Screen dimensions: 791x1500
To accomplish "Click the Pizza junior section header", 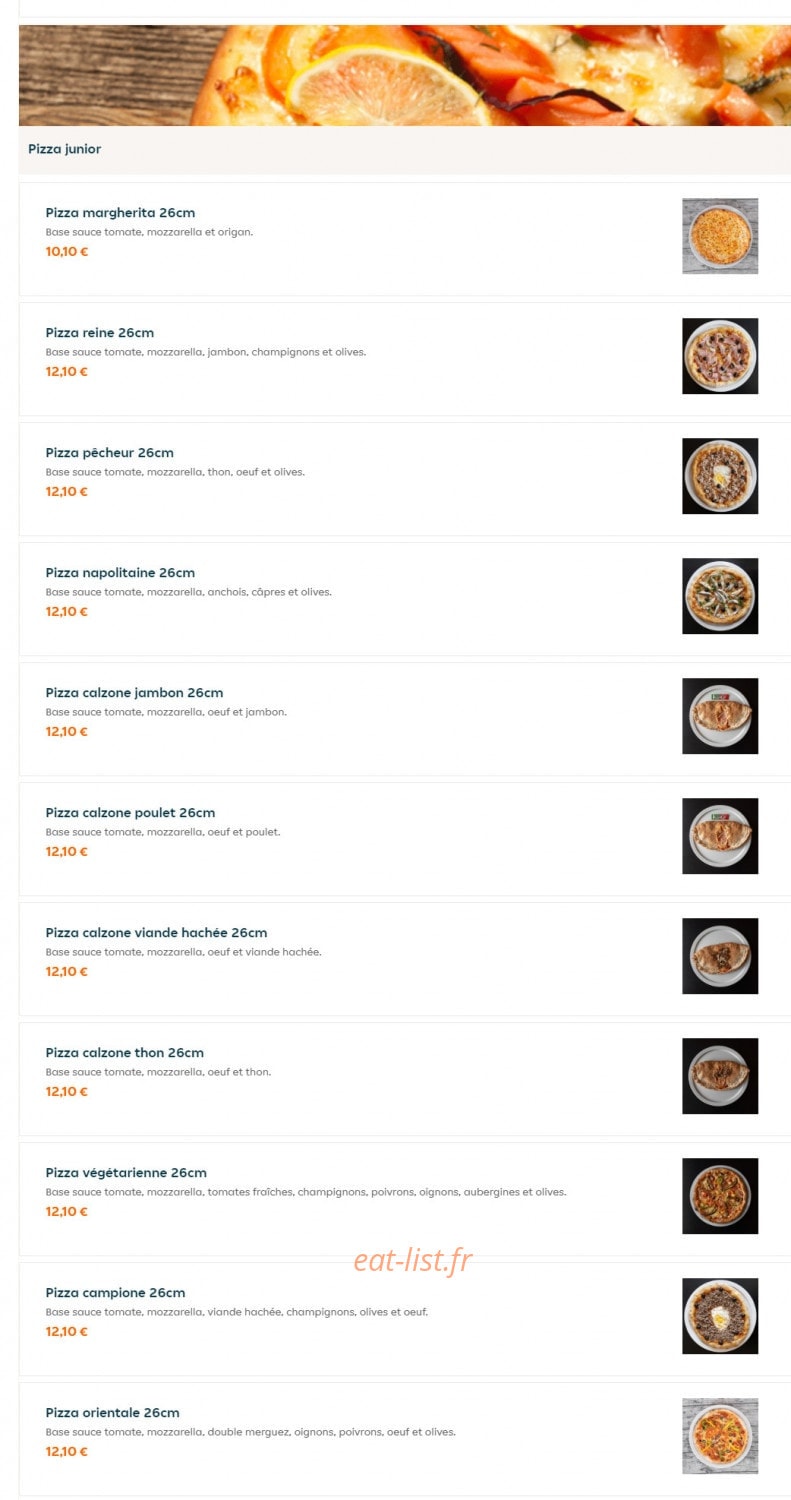I will click(65, 149).
